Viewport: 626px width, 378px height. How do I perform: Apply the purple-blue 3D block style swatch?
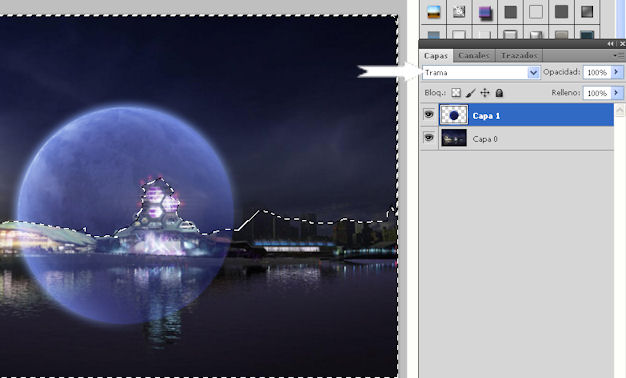tap(485, 12)
